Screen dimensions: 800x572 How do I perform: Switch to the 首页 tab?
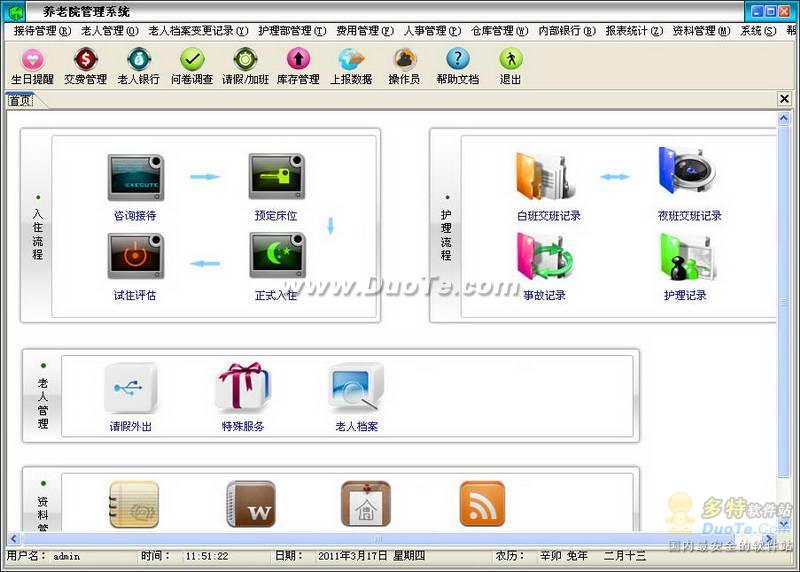pyautogui.click(x=20, y=100)
